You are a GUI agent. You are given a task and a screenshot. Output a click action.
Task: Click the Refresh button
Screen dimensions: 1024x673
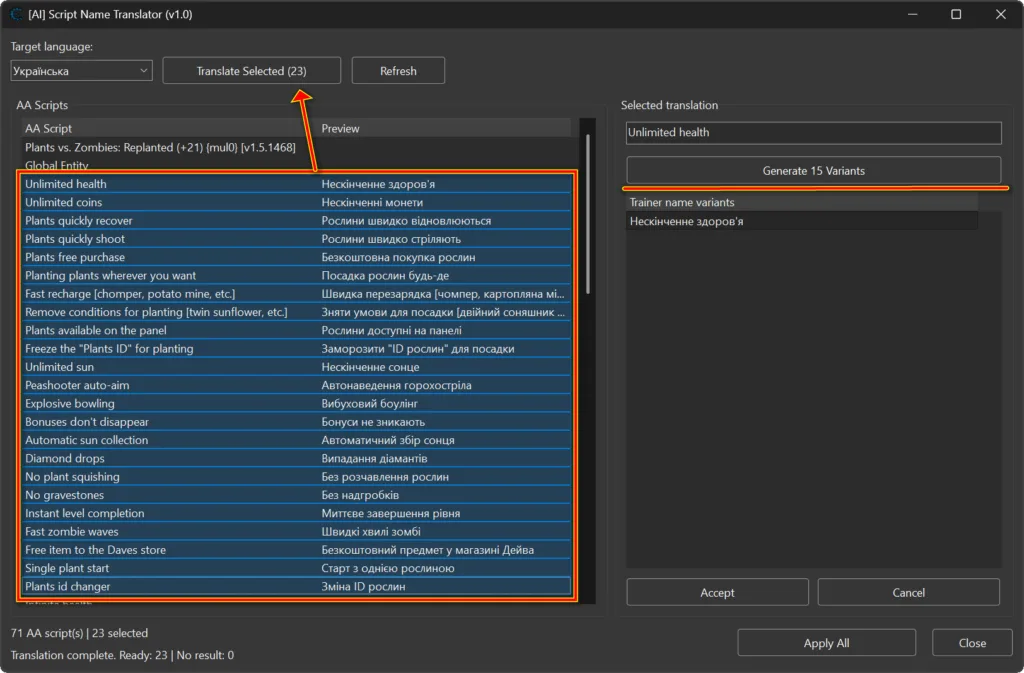tap(398, 70)
